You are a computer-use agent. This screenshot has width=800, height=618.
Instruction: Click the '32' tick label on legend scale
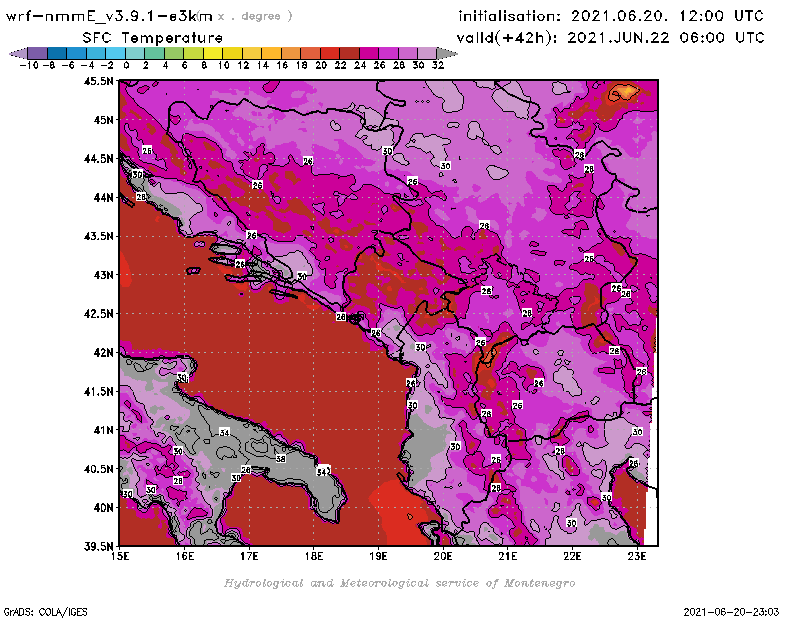pos(438,65)
